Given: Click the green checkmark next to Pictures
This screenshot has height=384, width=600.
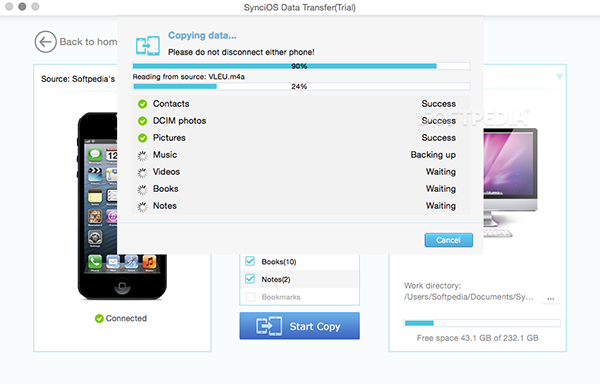Looking at the screenshot, I should point(142,138).
